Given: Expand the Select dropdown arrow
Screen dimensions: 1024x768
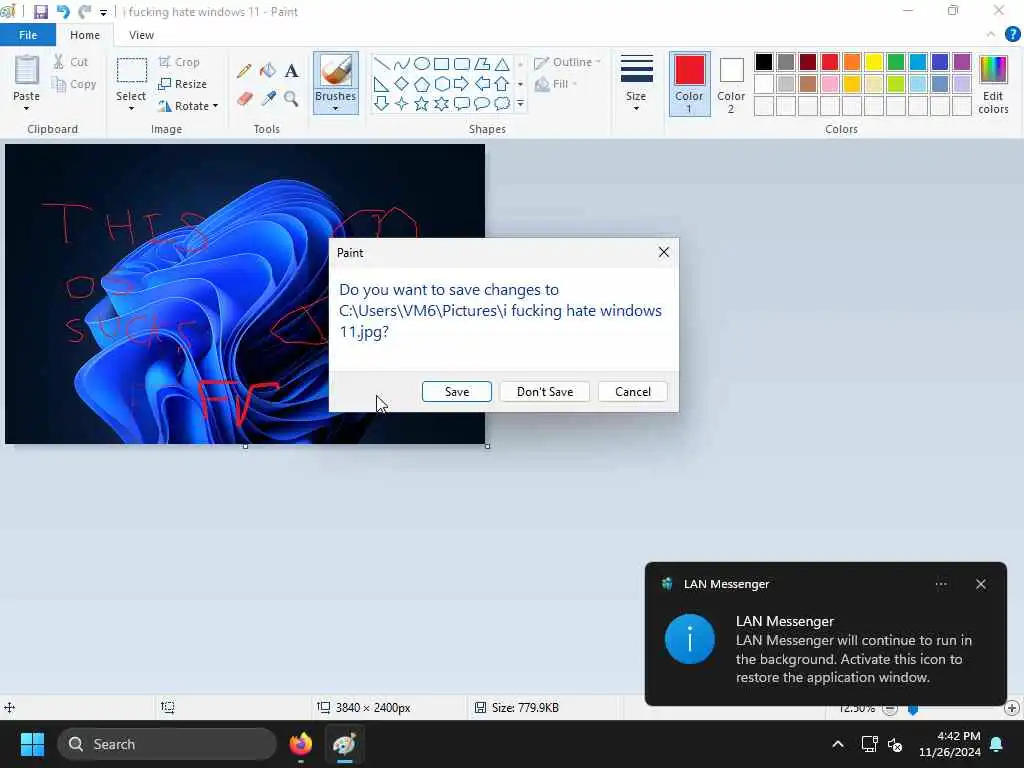Looking at the screenshot, I should pyautogui.click(x=131, y=107).
